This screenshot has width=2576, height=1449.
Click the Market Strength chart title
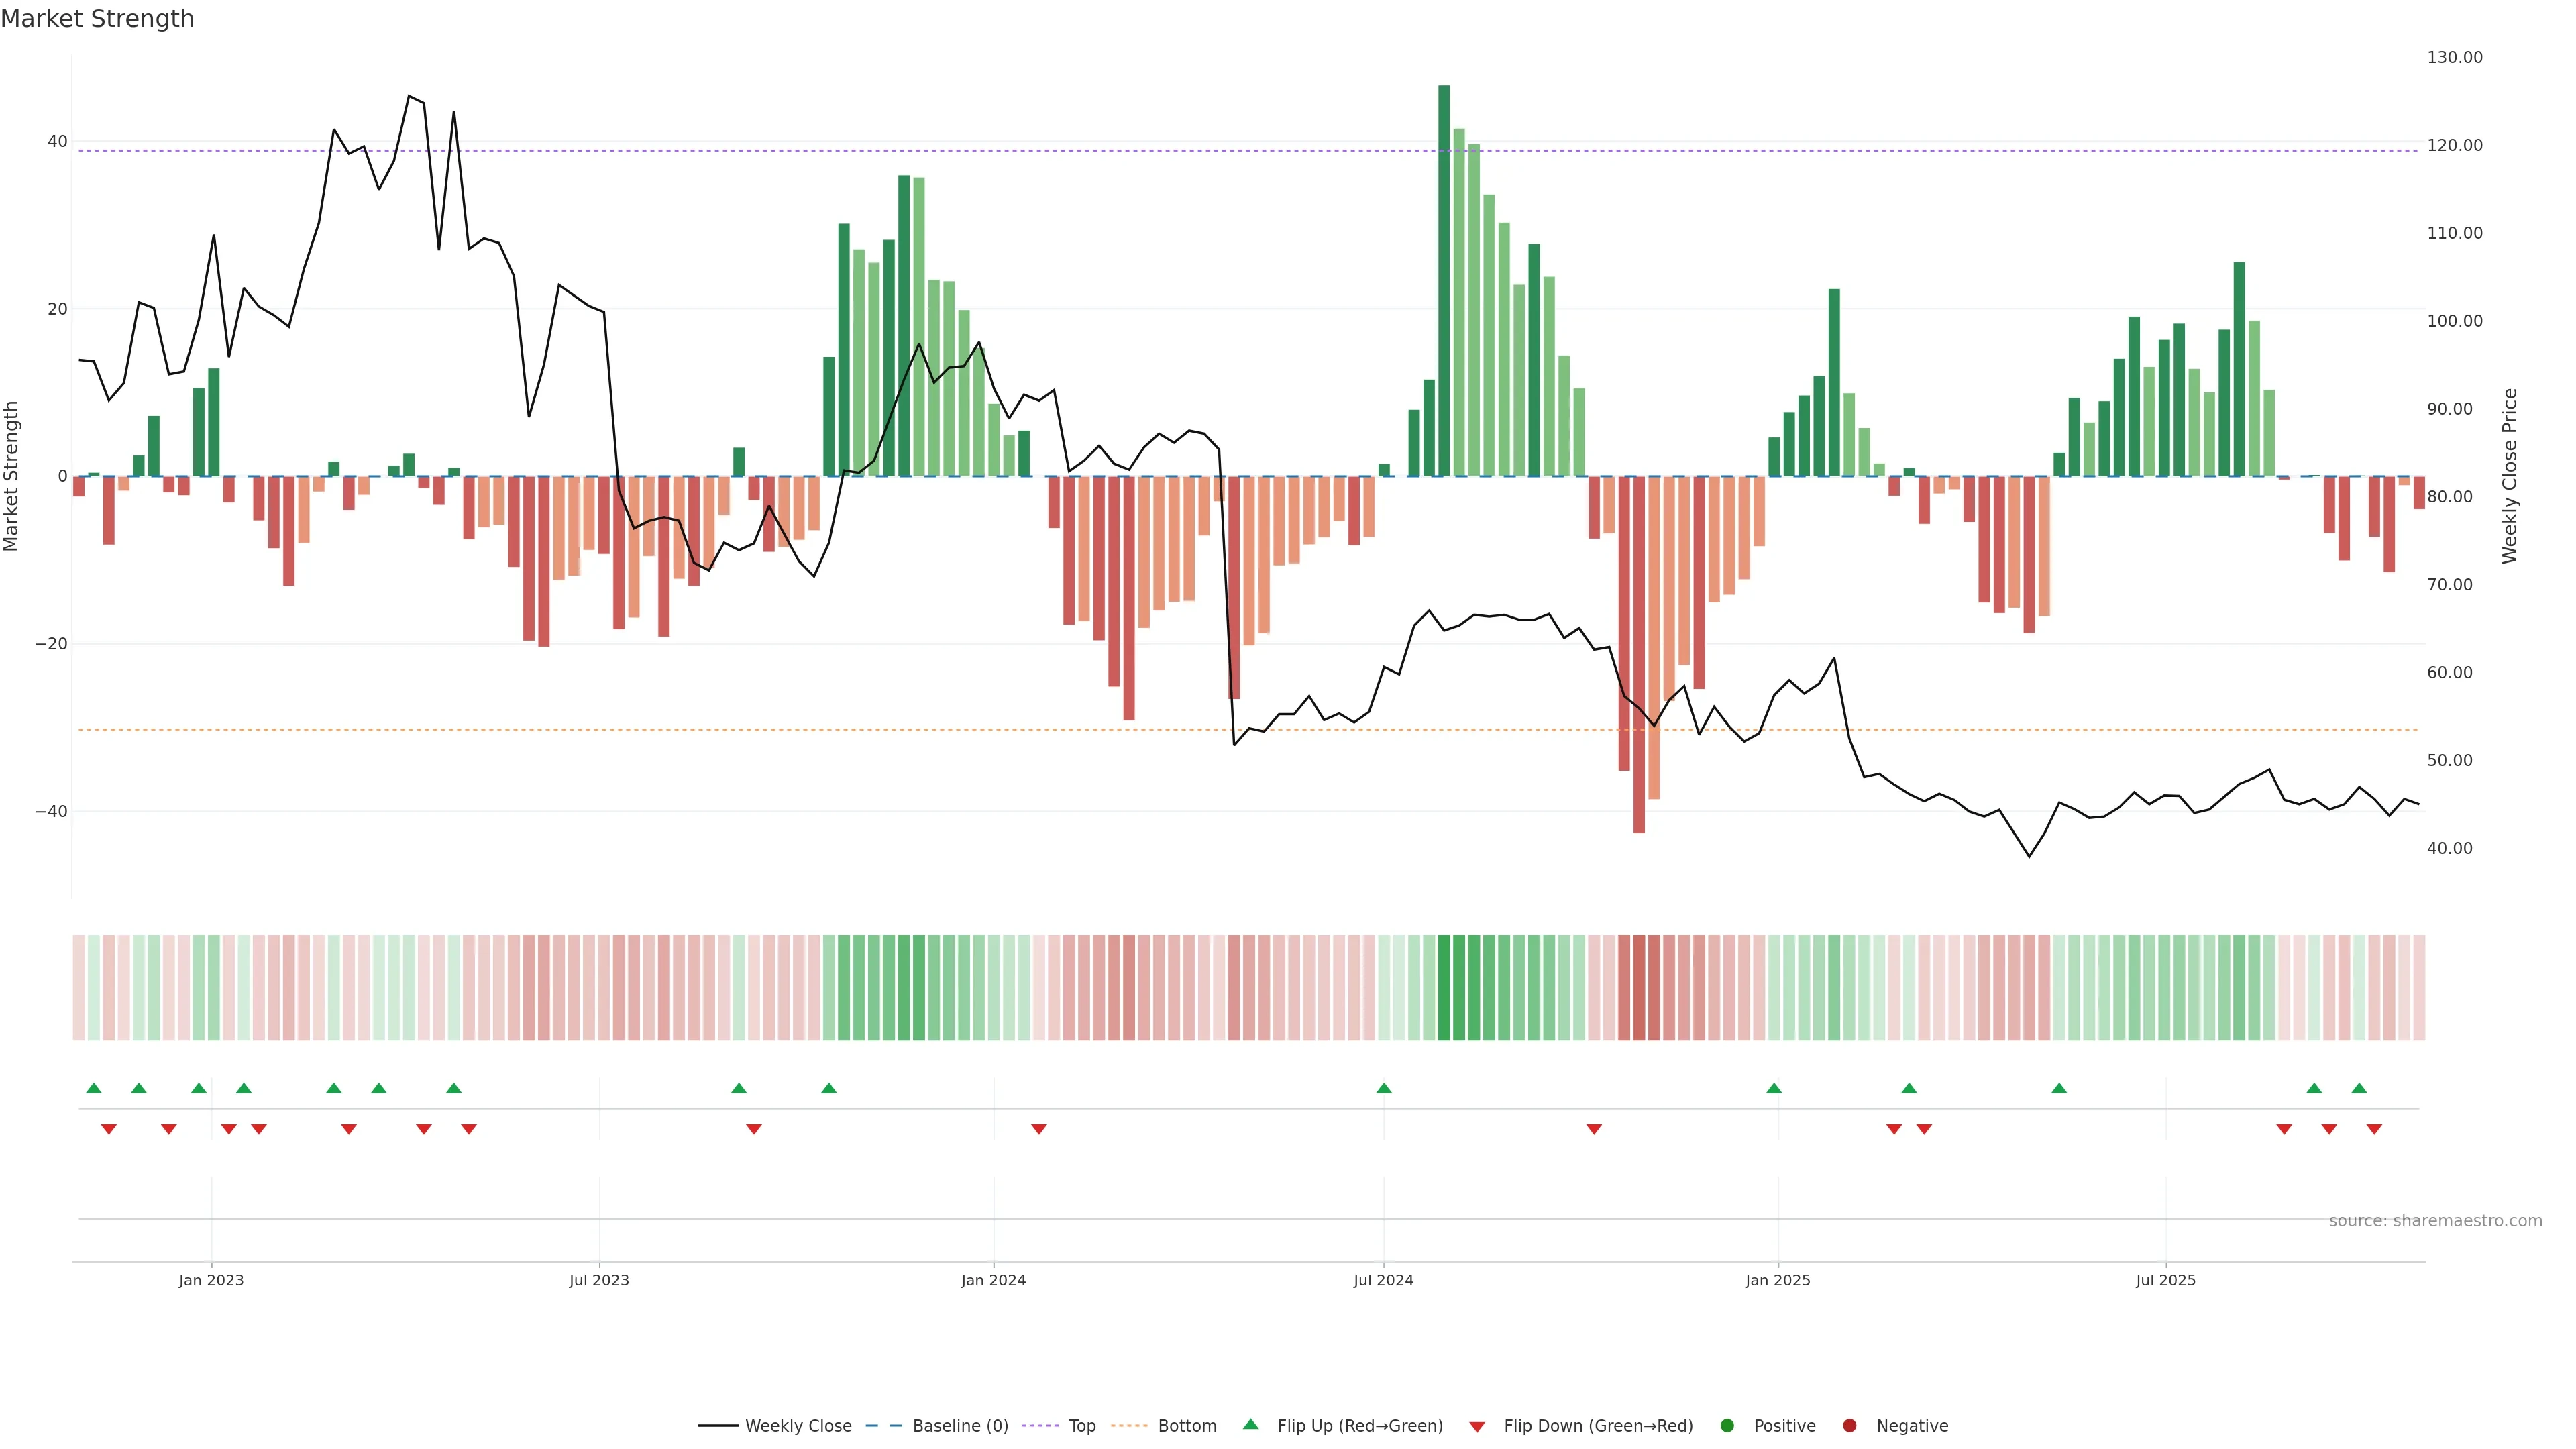point(97,19)
